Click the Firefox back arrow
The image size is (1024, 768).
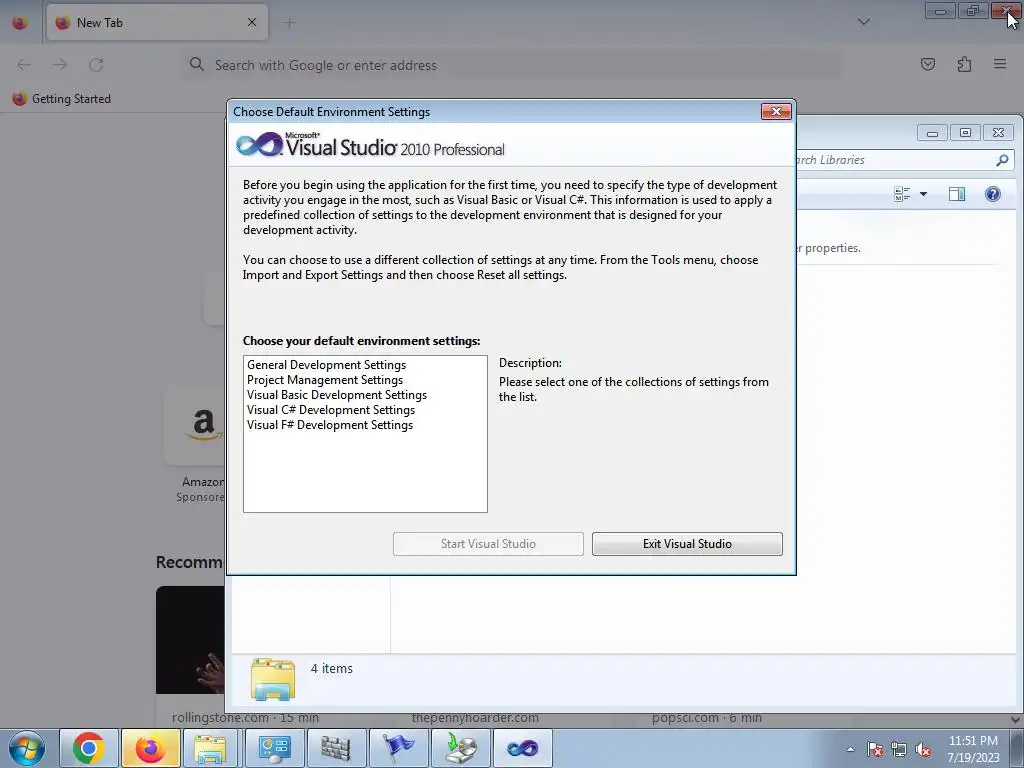tap(24, 65)
